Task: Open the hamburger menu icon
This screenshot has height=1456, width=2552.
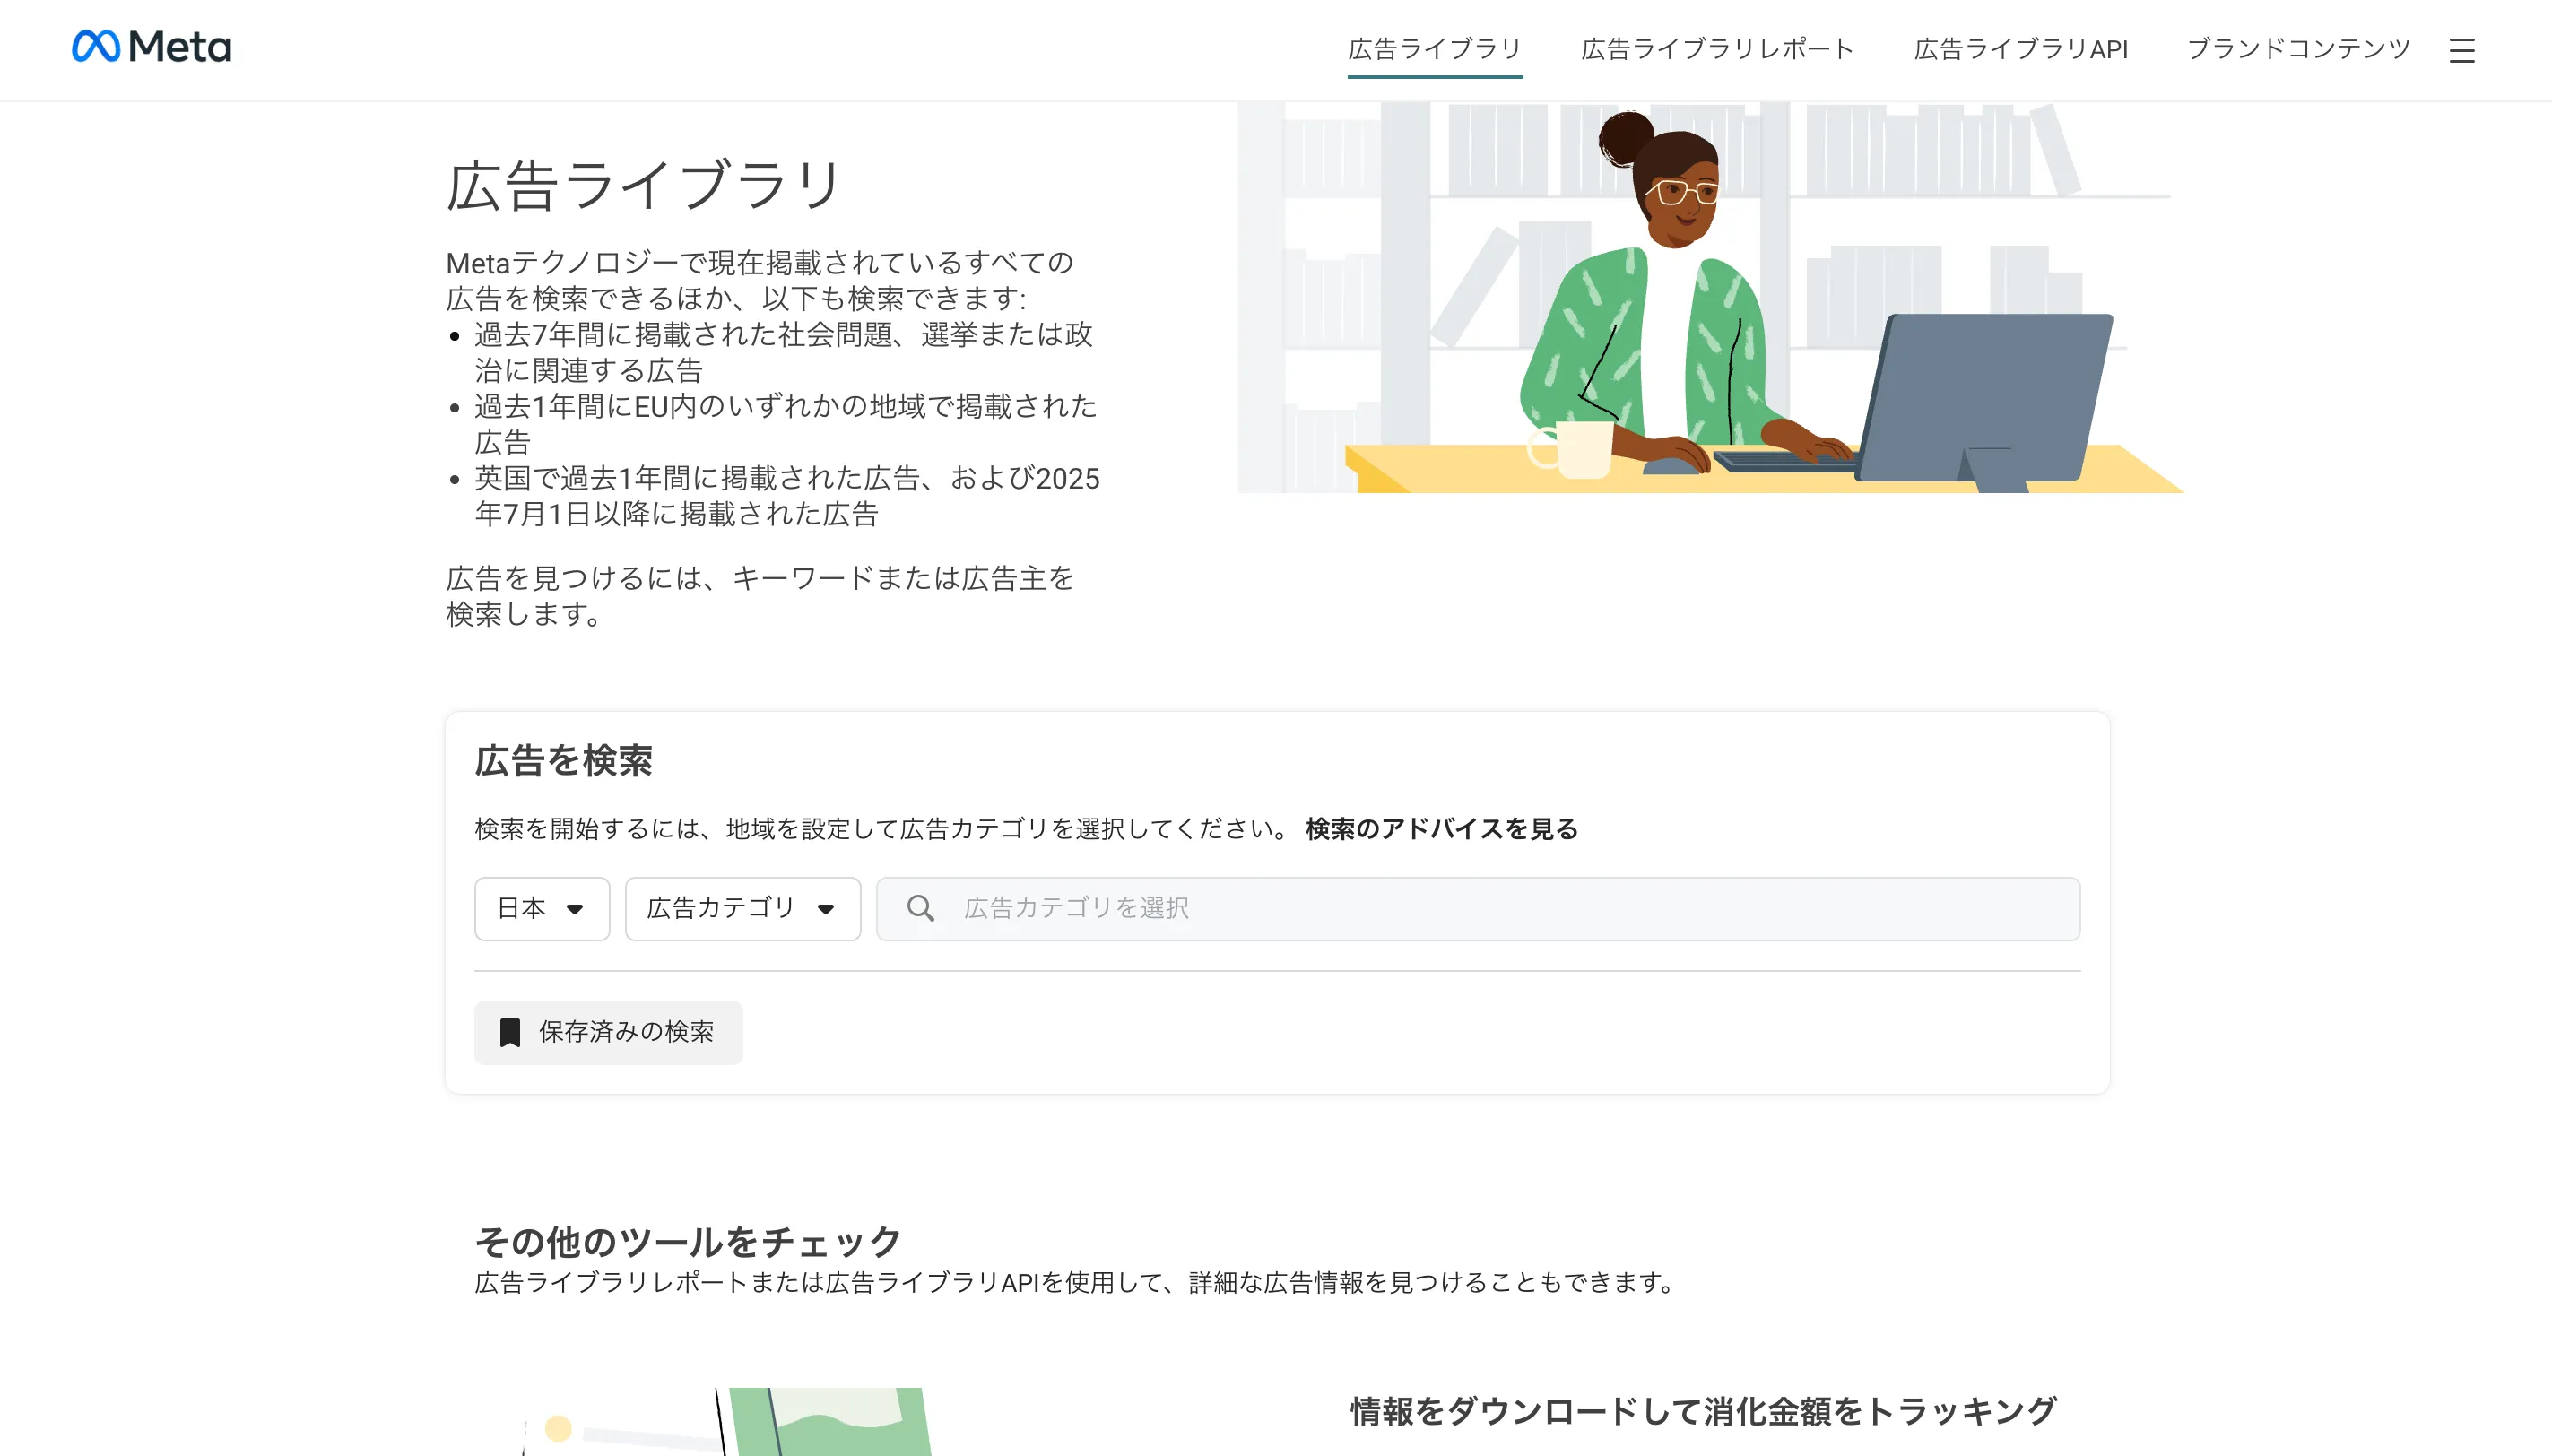Action: [2461, 50]
